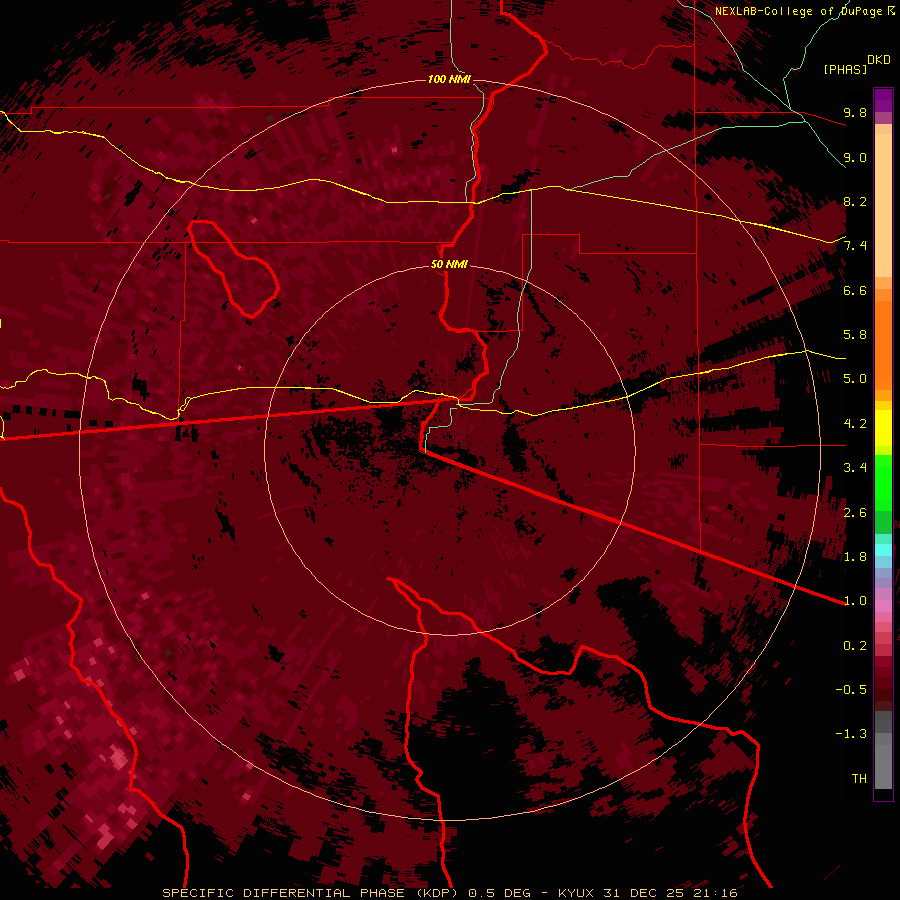
Task: Click the 4.2 value on color scale
Action: [x=855, y=424]
